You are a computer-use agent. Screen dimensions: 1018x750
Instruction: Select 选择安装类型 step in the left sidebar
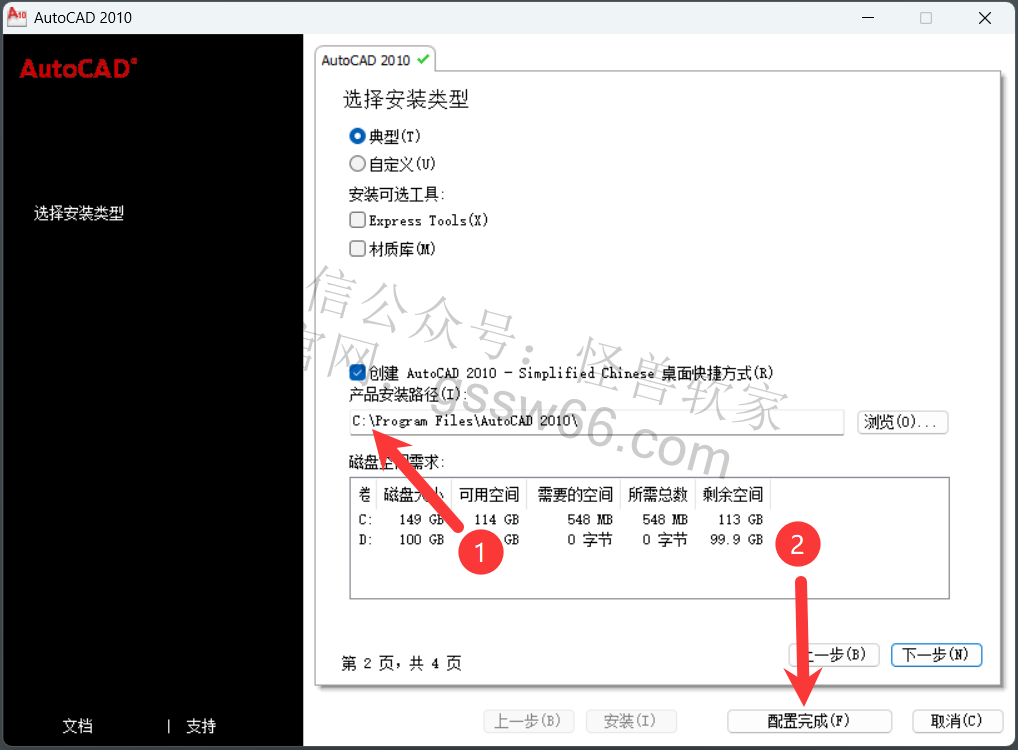(79, 213)
